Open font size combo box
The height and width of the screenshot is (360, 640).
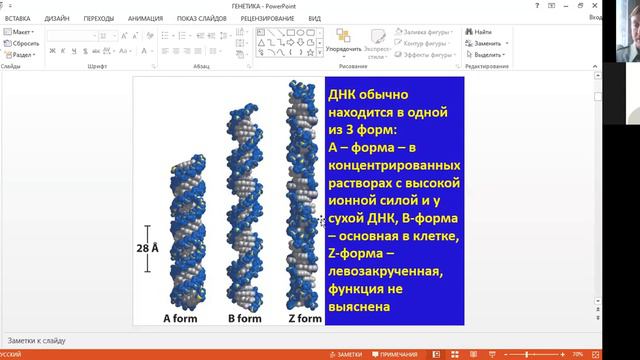click(108, 36)
